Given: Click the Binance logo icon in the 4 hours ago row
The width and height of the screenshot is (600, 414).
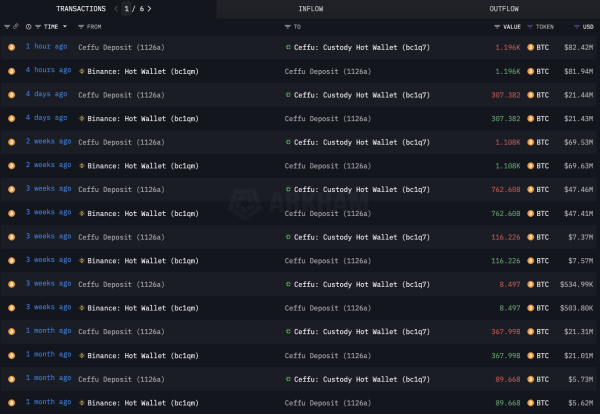Looking at the screenshot, I should click(x=82, y=71).
